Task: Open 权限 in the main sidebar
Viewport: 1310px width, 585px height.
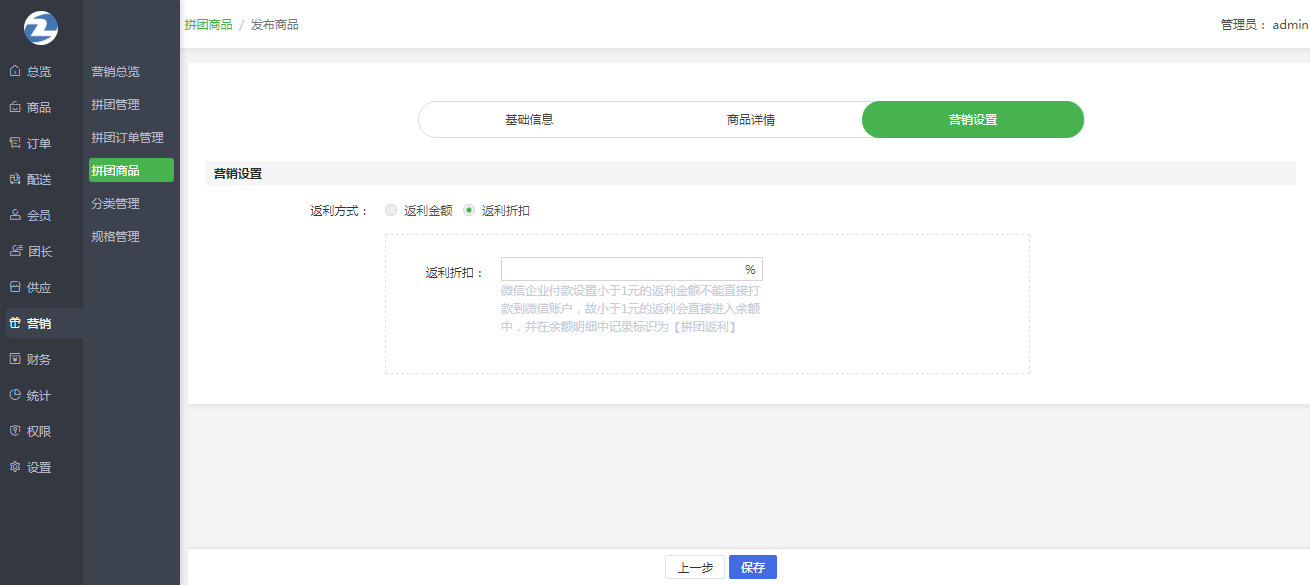Action: click(x=41, y=432)
